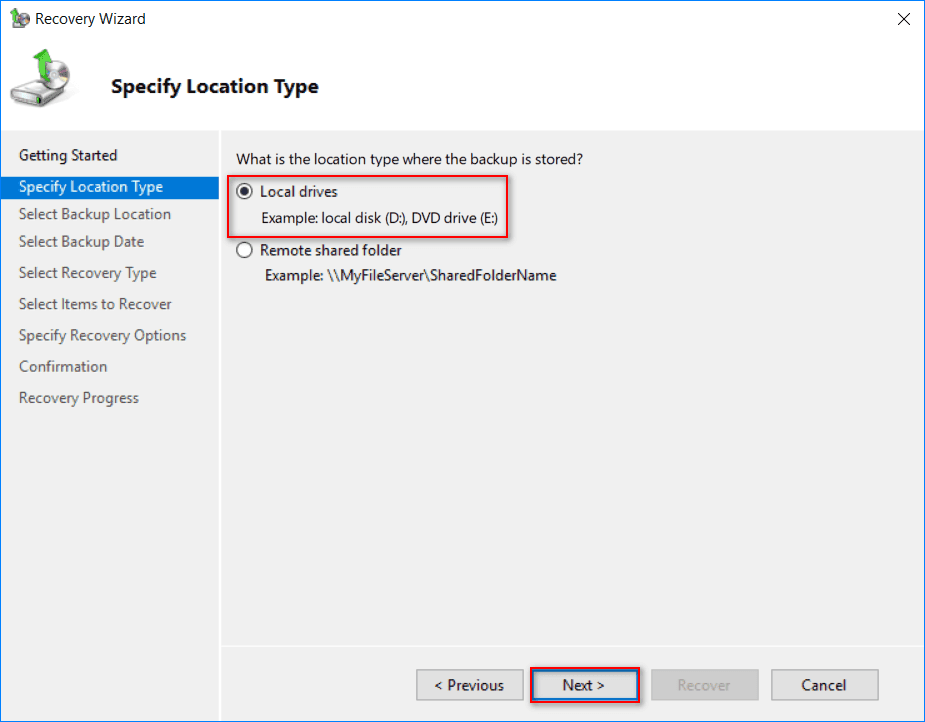Go back with the Previous button
925x722 pixels.
coord(469,685)
